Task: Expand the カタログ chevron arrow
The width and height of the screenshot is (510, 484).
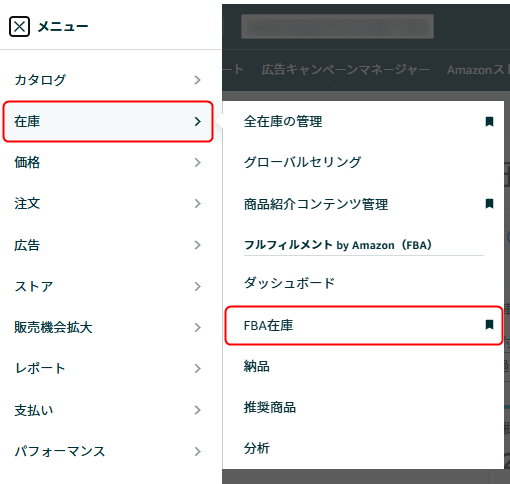Action: tap(198, 80)
